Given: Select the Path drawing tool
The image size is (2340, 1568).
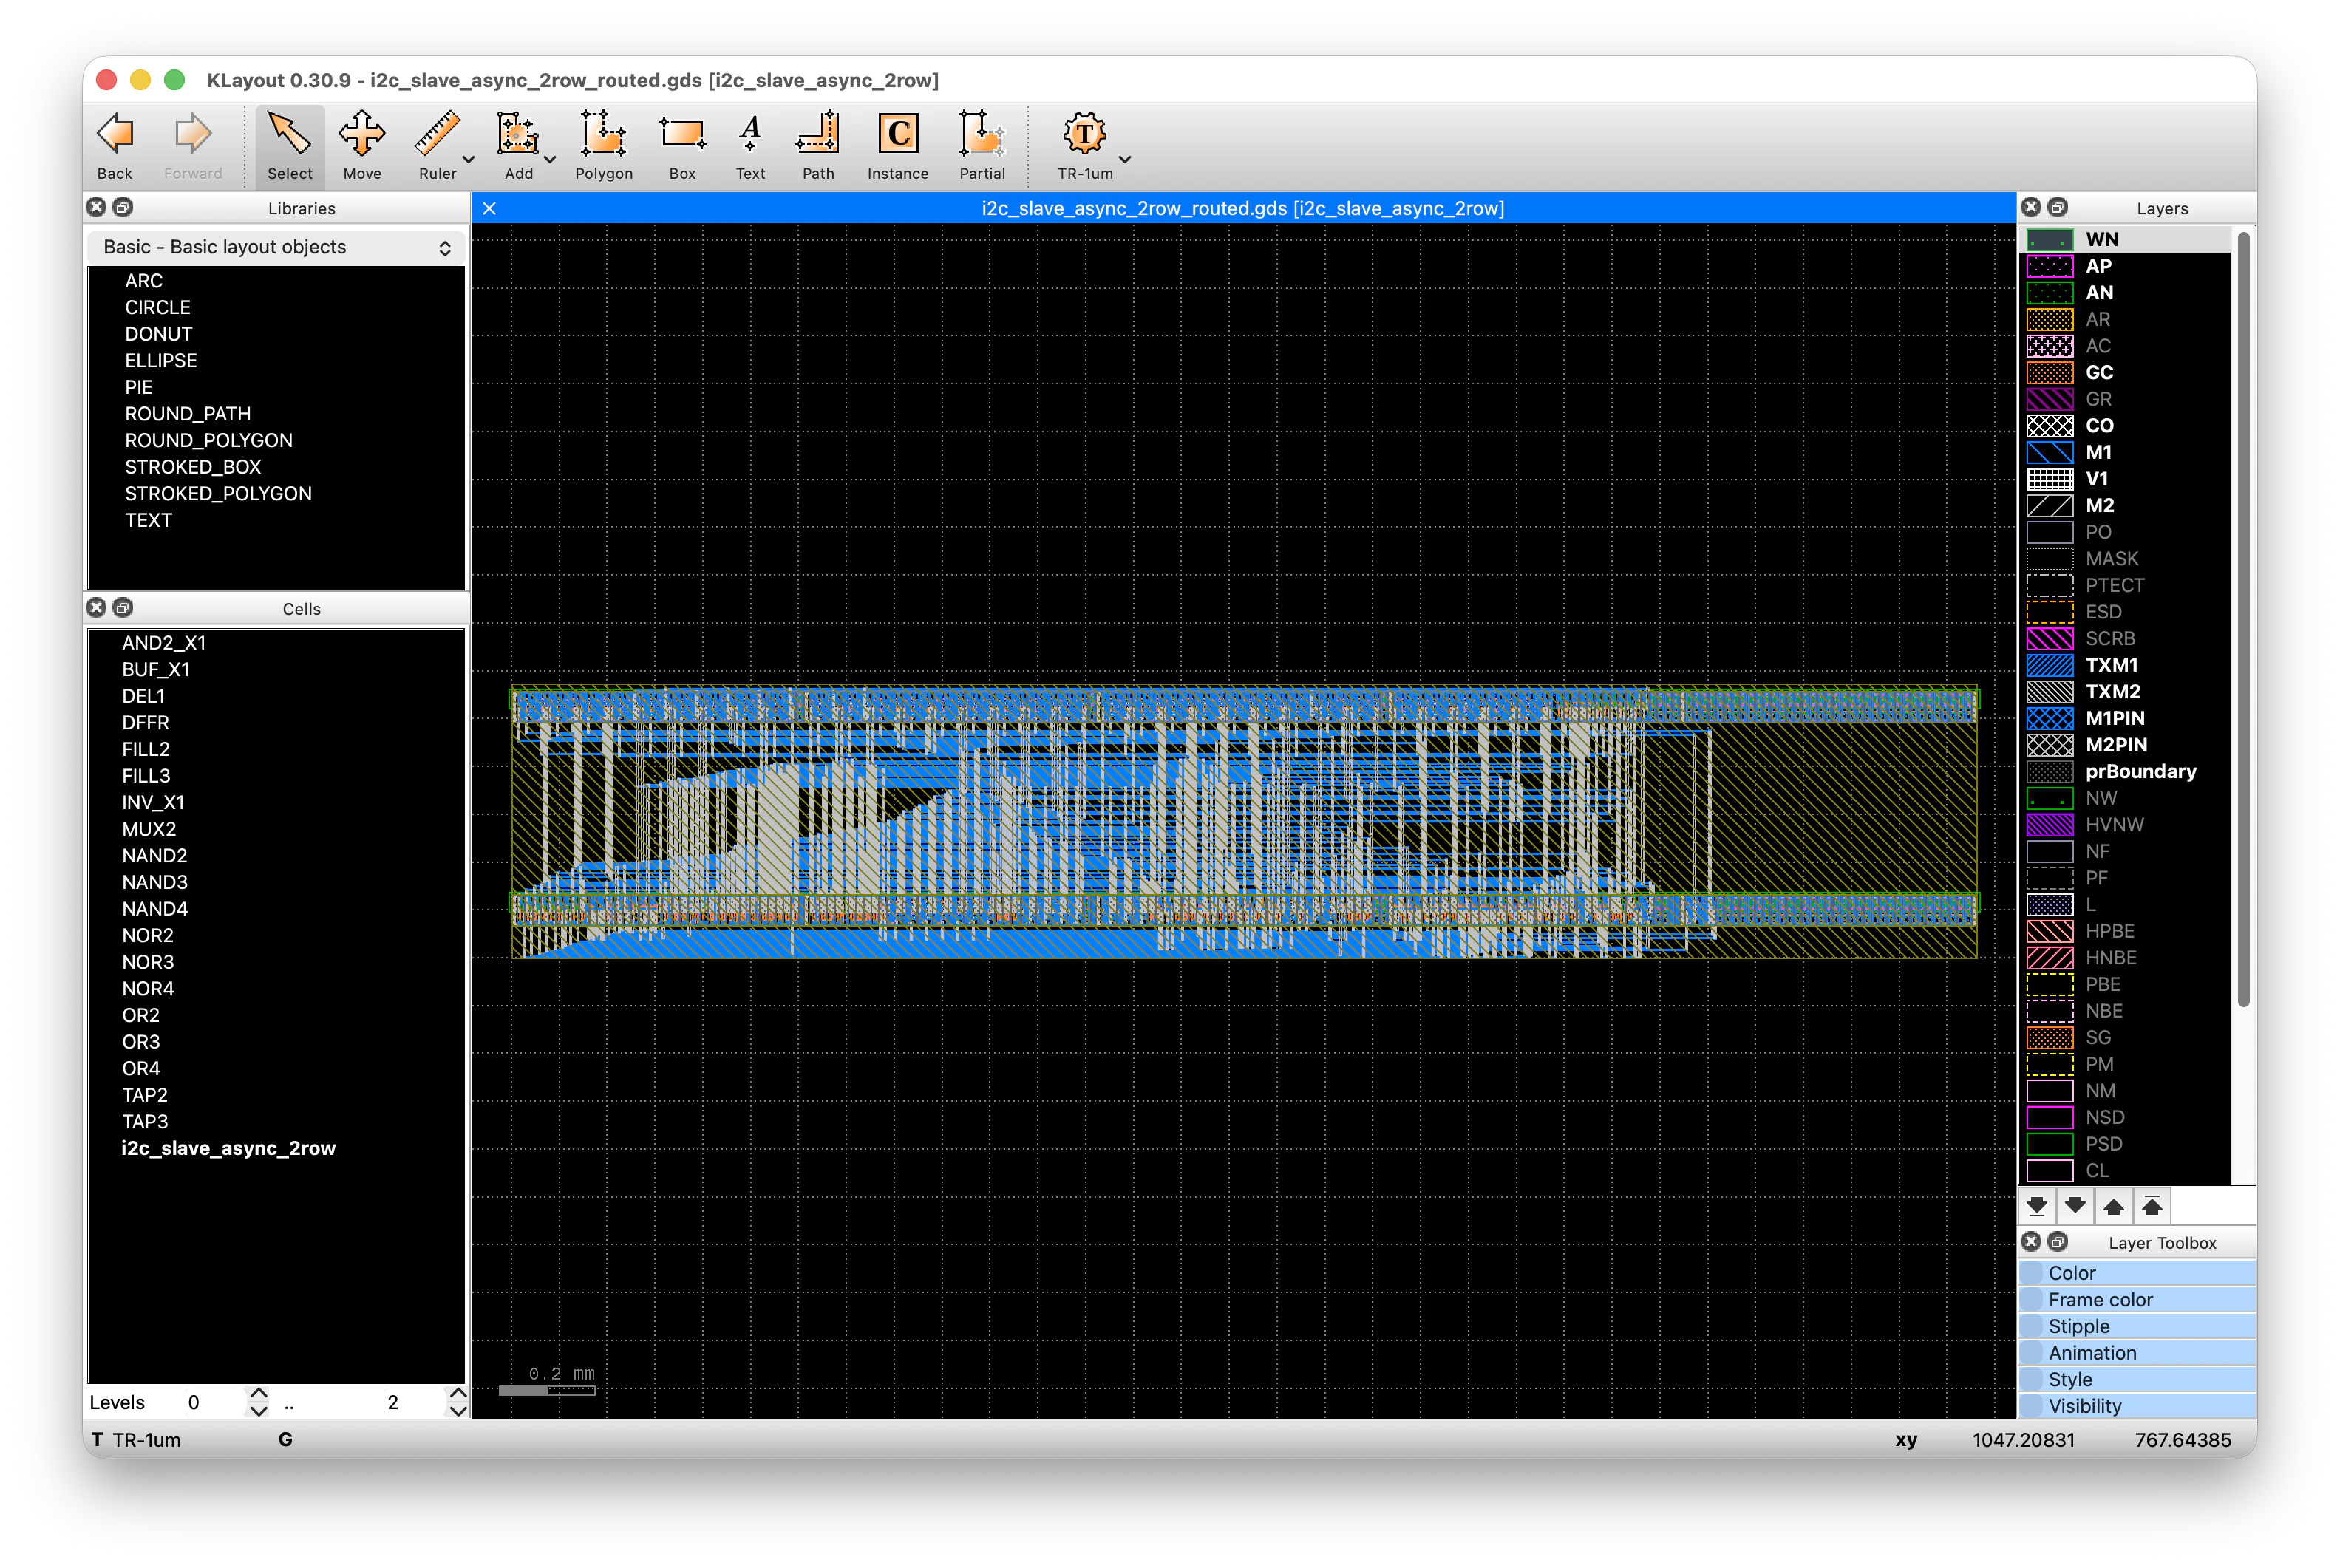Looking at the screenshot, I should point(818,145).
